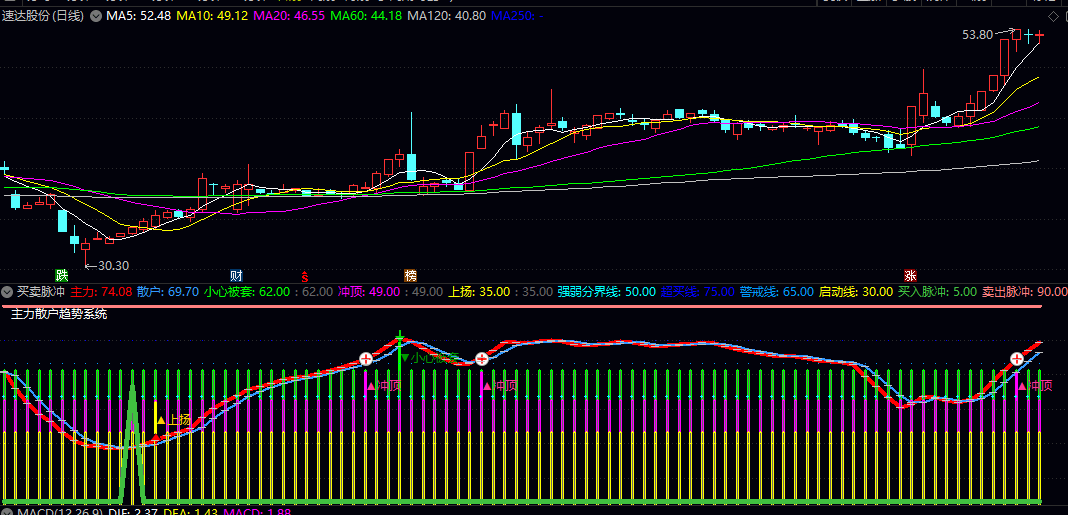
Task: Expand dropdown beside 速达股份 (日线) title
Action: coord(95,16)
